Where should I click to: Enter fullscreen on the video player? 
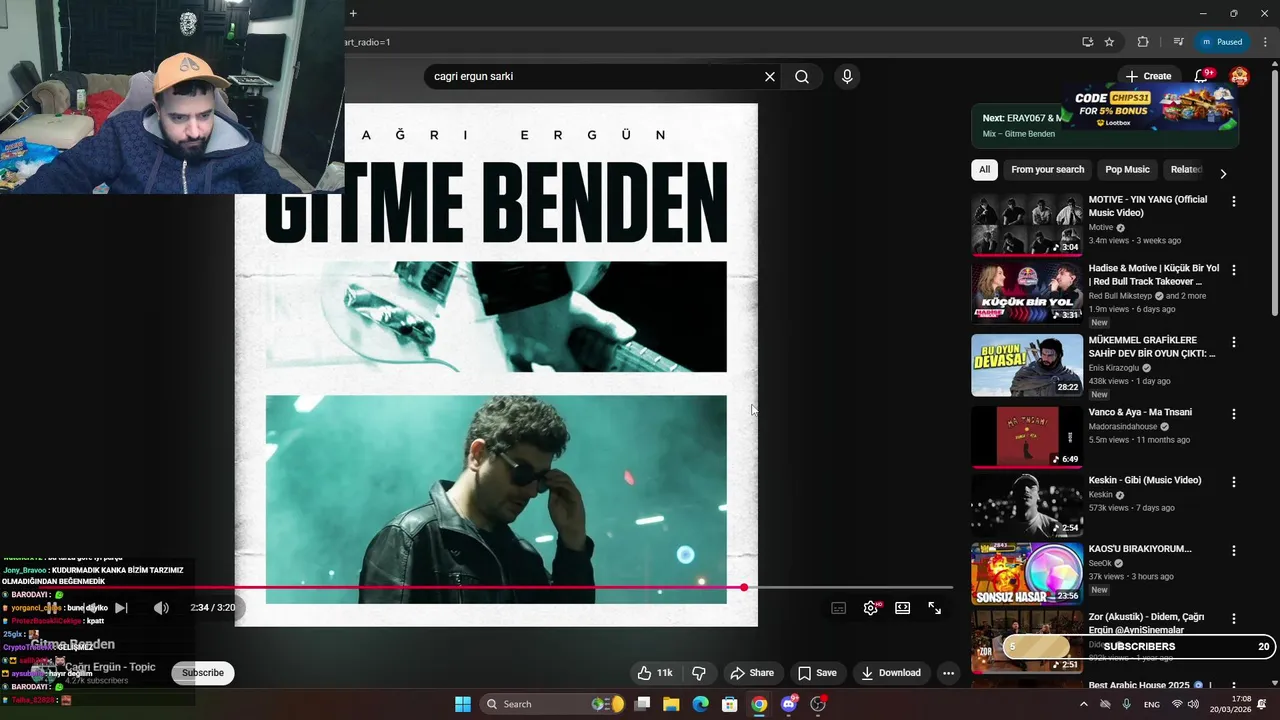[935, 608]
